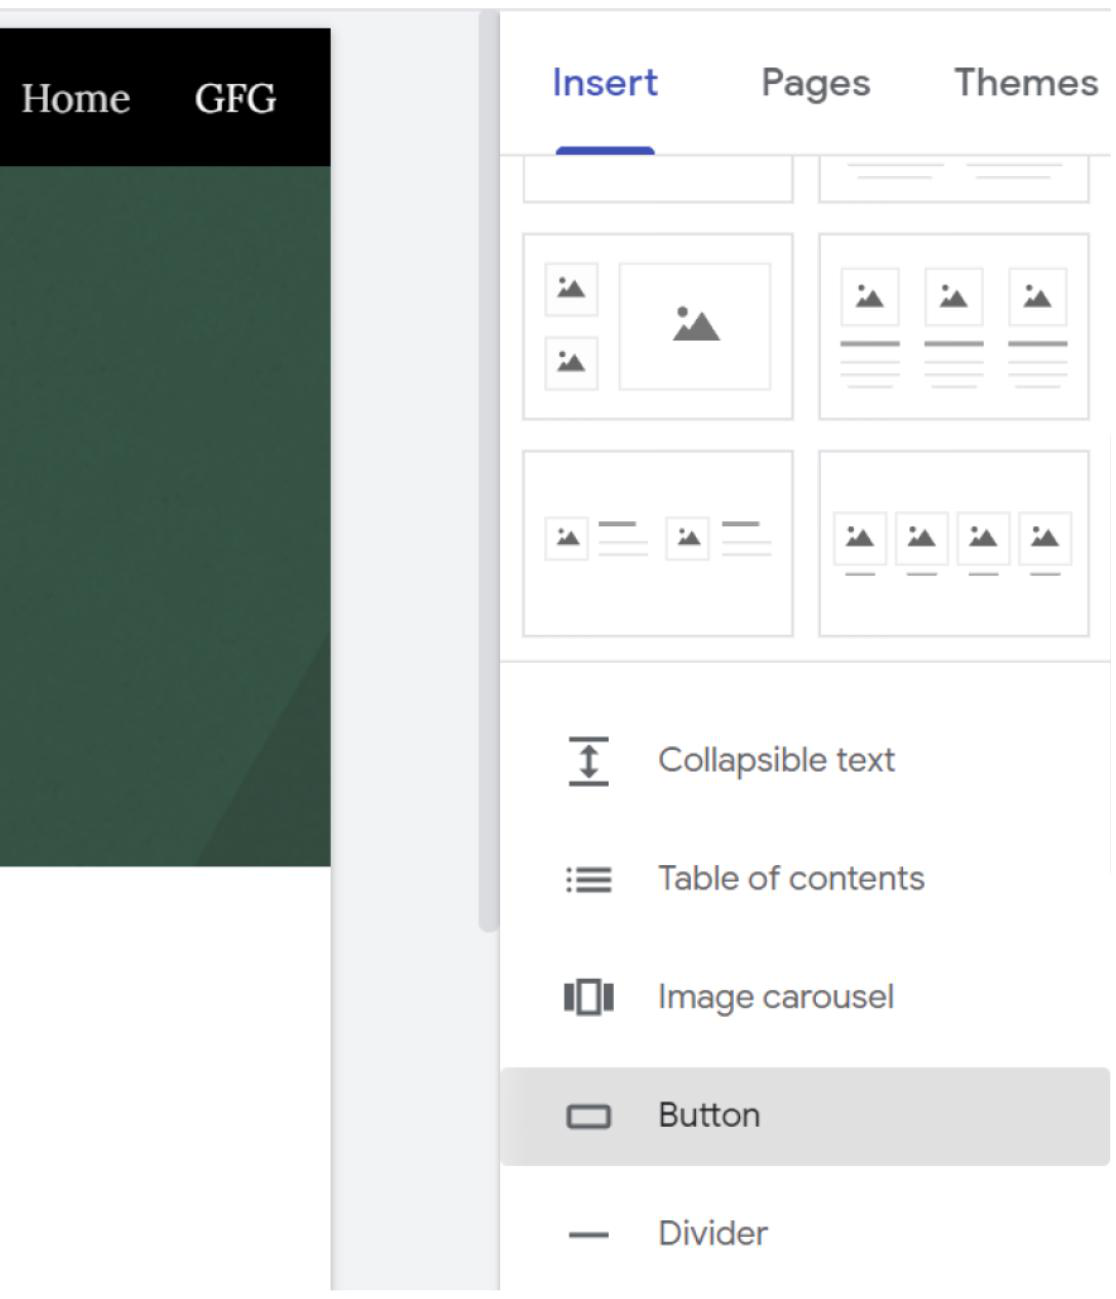This screenshot has width=1116, height=1299.
Task: Insert Collapsible text element
Action: [x=776, y=761]
